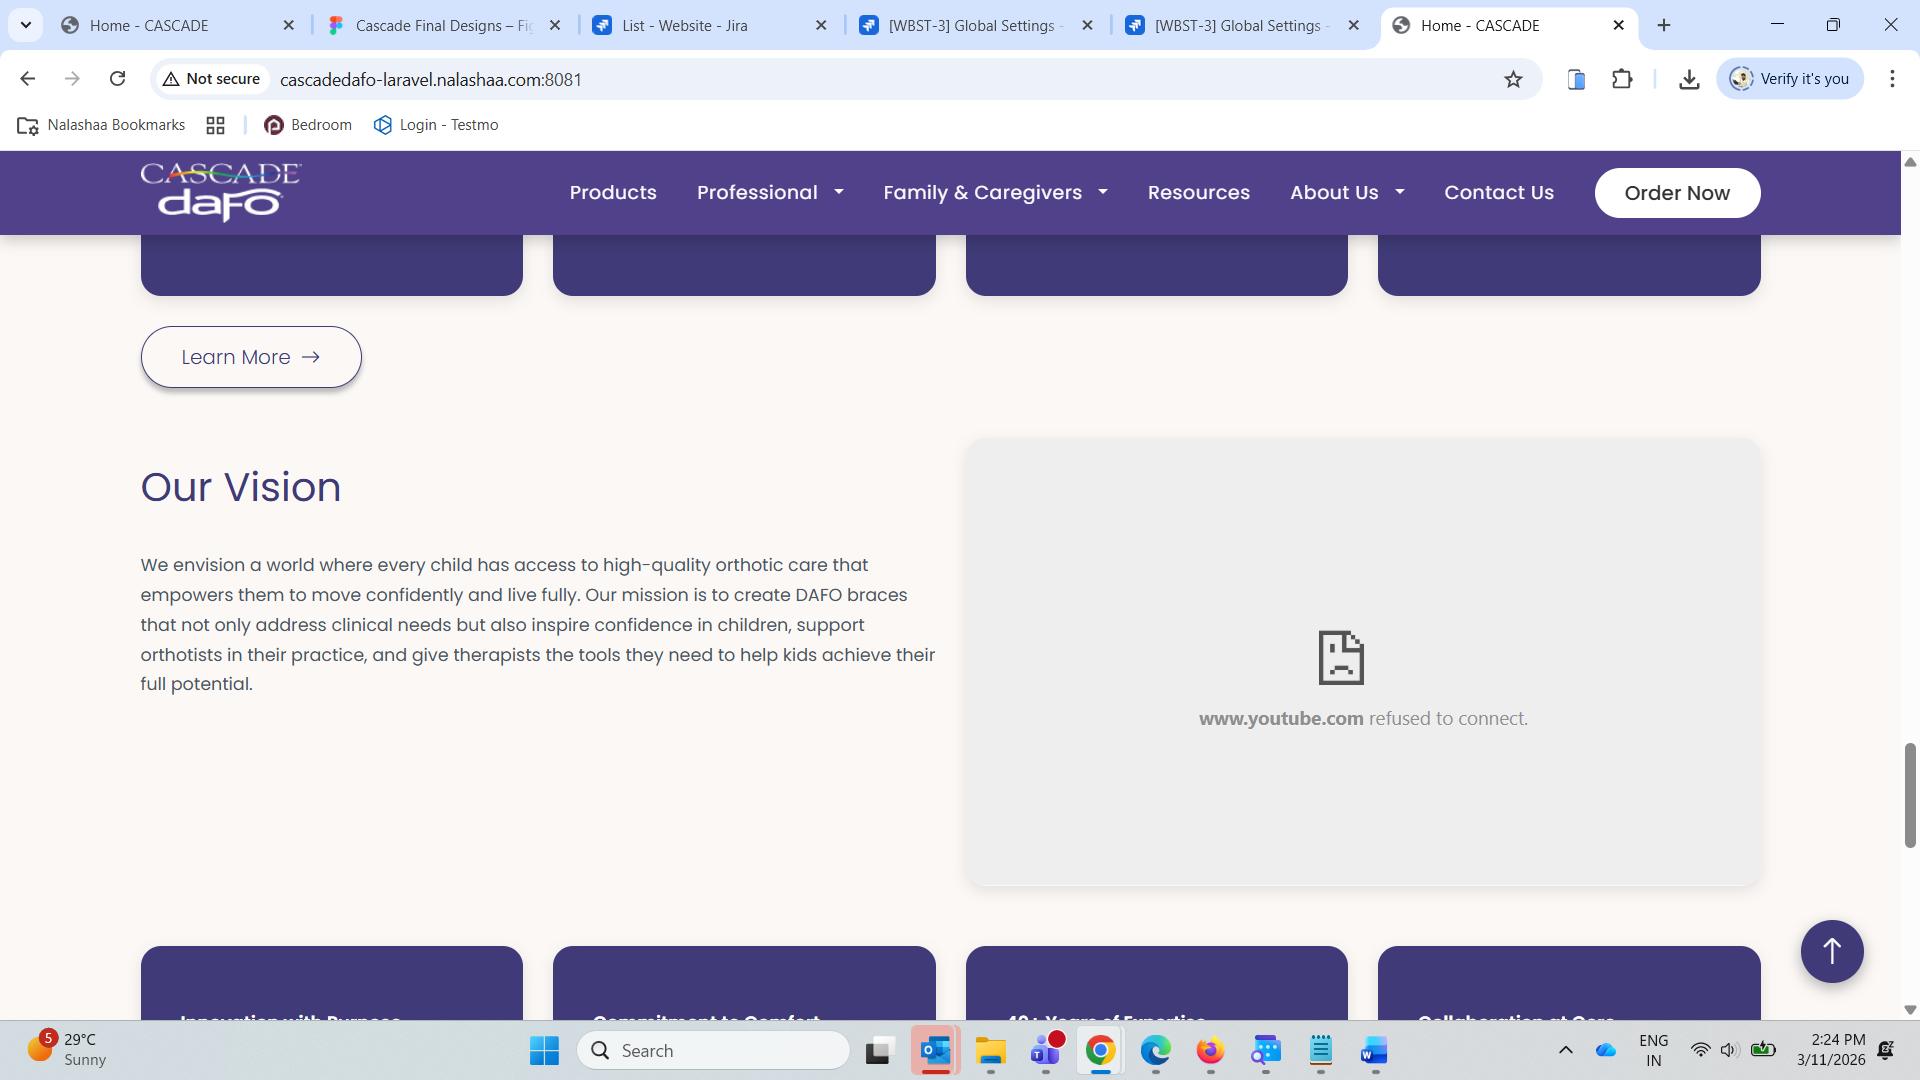1920x1080 pixels.
Task: Click the Cascade DAFO logo
Action: [x=220, y=191]
